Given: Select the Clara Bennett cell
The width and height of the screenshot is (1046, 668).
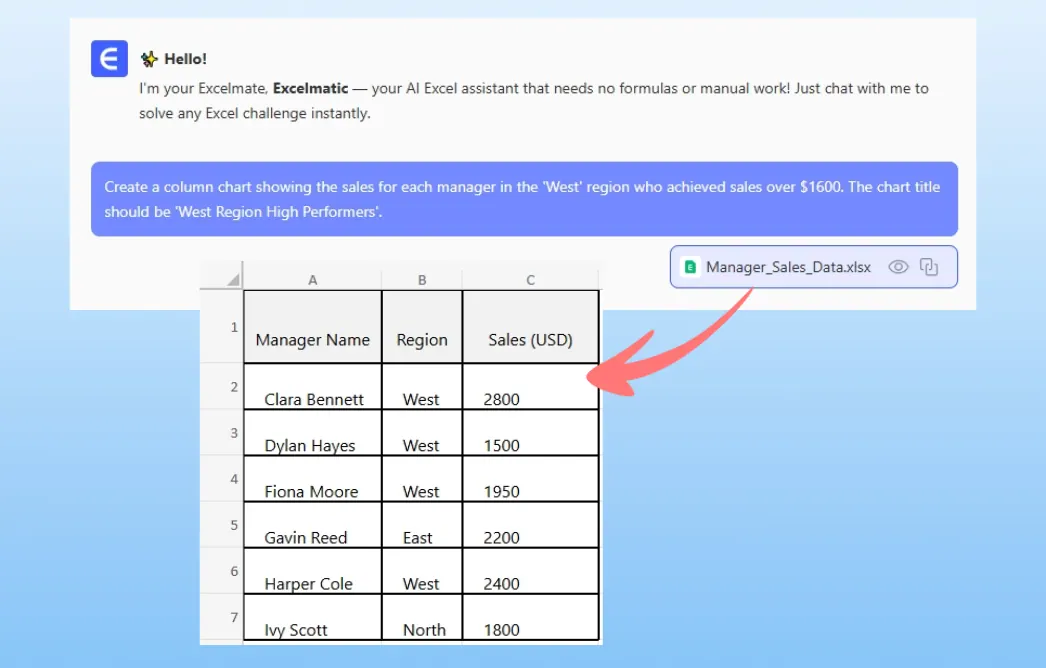Looking at the screenshot, I should pyautogui.click(x=313, y=398).
